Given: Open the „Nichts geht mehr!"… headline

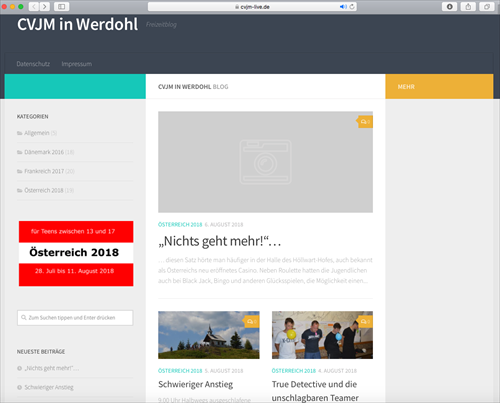Looking at the screenshot, I should tap(220, 241).
